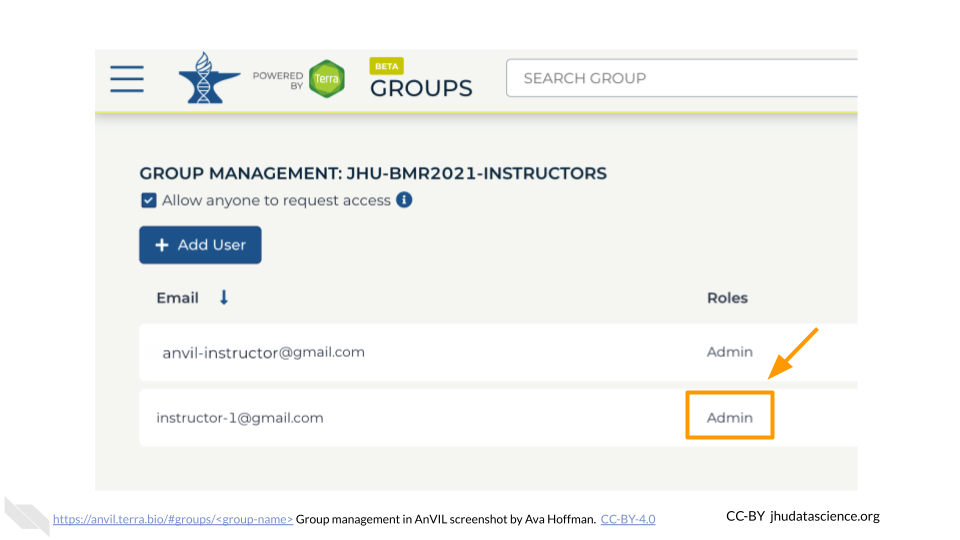Click the gray slide logo in the bottom-left corner
Screen dimensions: 960x540
click(27, 515)
